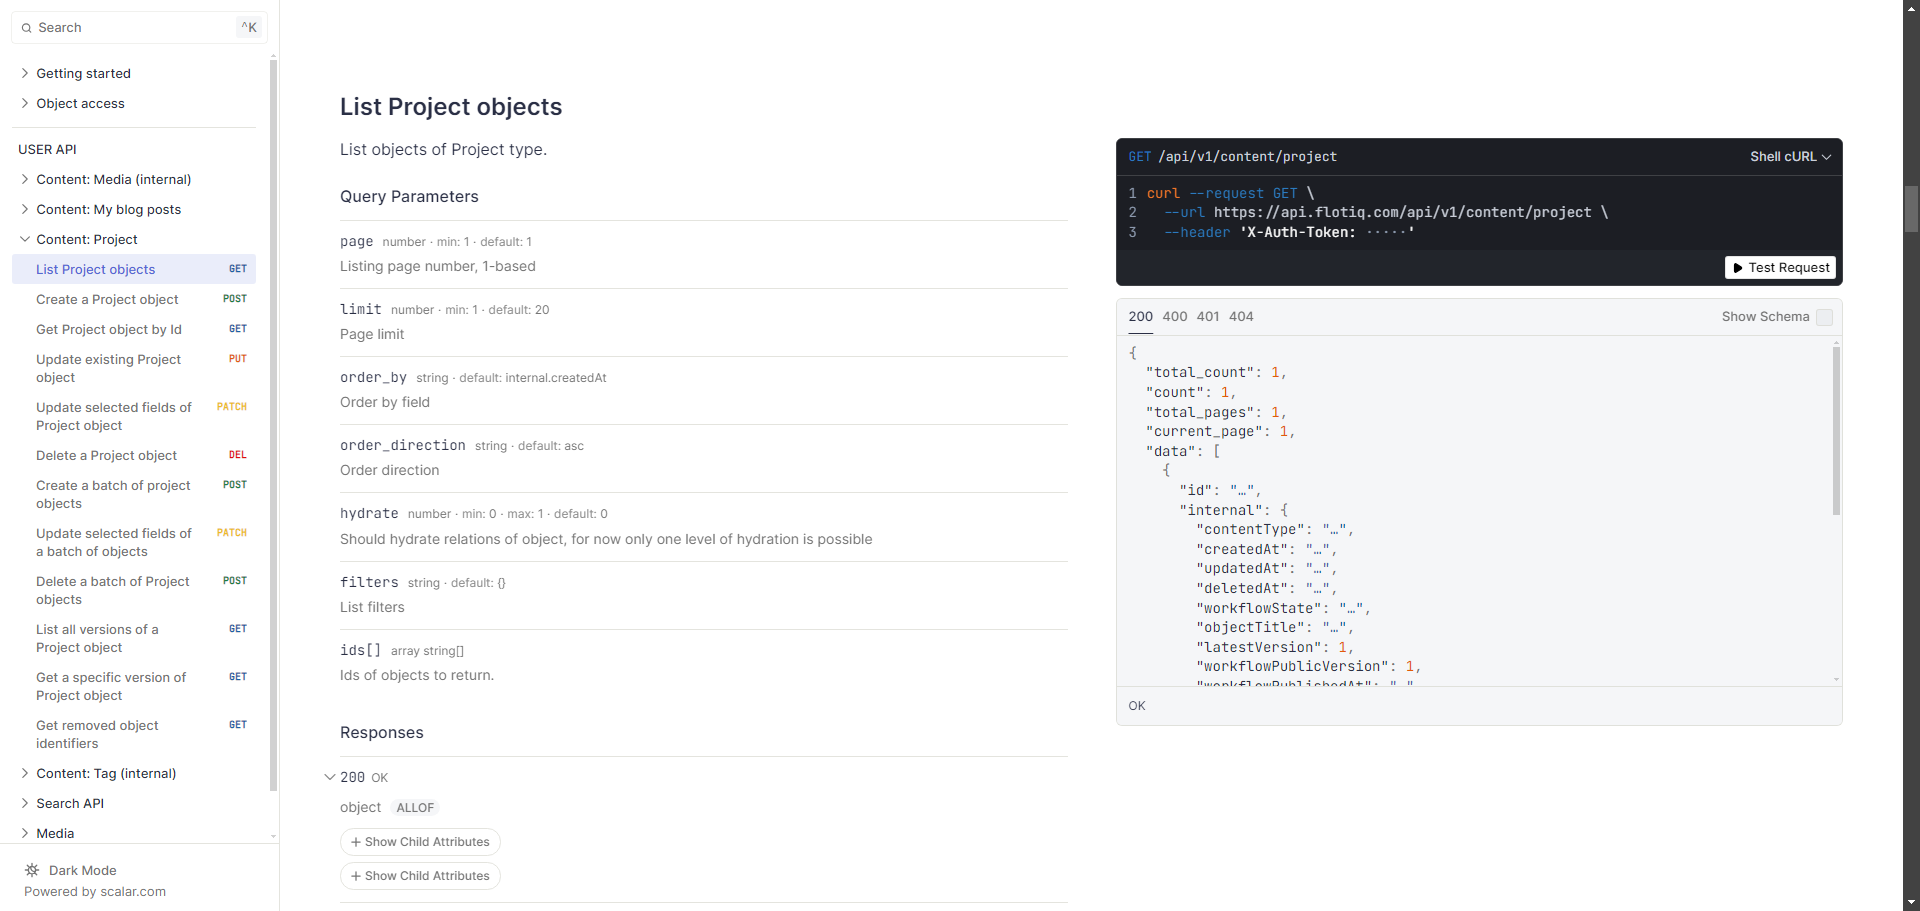Open the Shell cURL language dropdown
Viewport: 1920px width, 911px height.
pos(1789,157)
